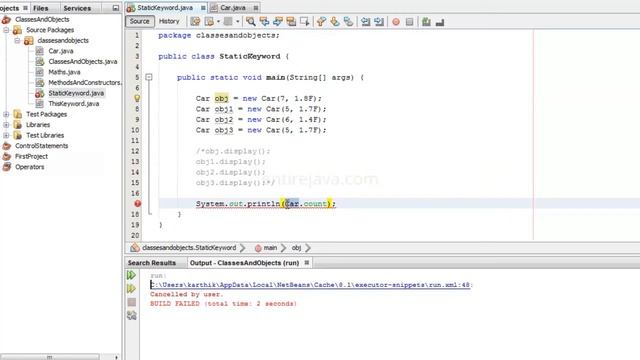Click the greyed Forward navigation icon

pos(228,22)
